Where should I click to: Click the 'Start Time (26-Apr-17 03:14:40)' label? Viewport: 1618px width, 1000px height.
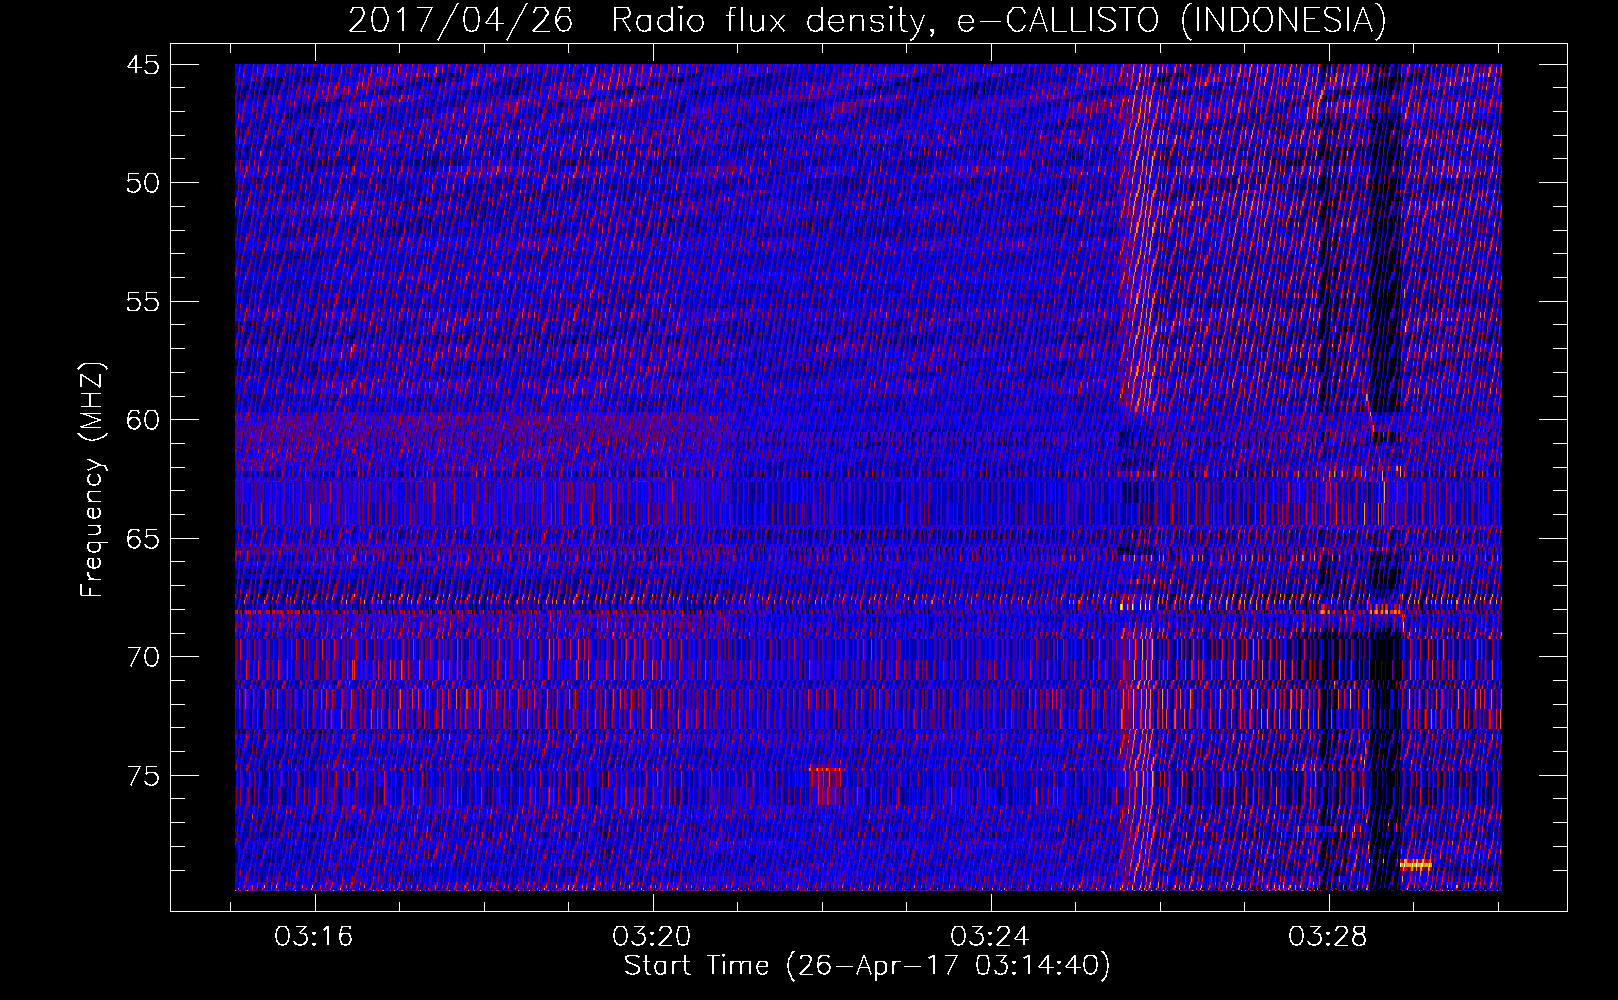pos(867,966)
